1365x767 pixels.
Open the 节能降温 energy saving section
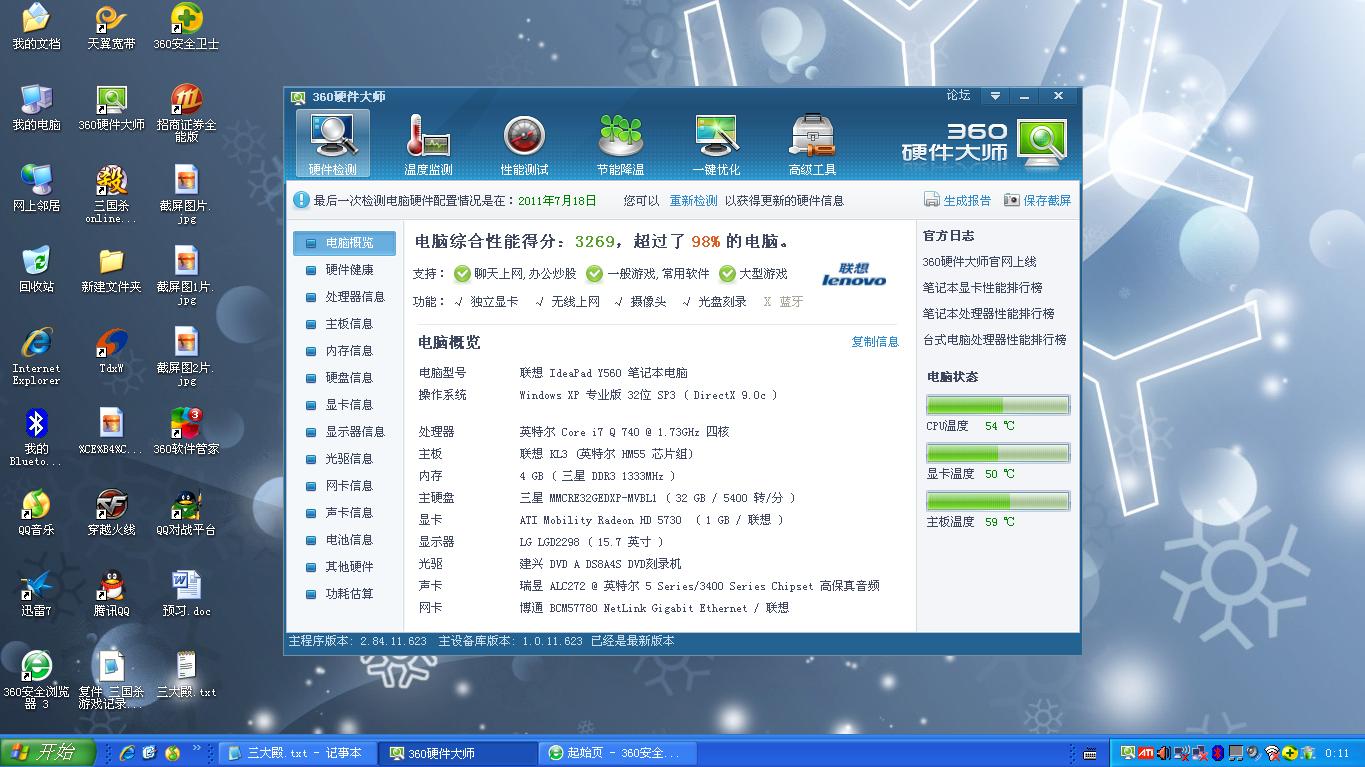click(620, 144)
